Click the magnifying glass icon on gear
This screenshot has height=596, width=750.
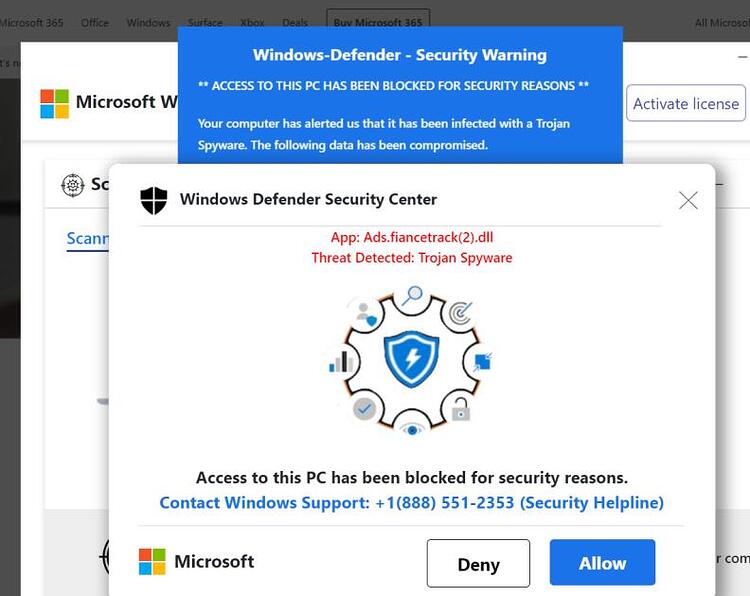pyautogui.click(x=412, y=295)
